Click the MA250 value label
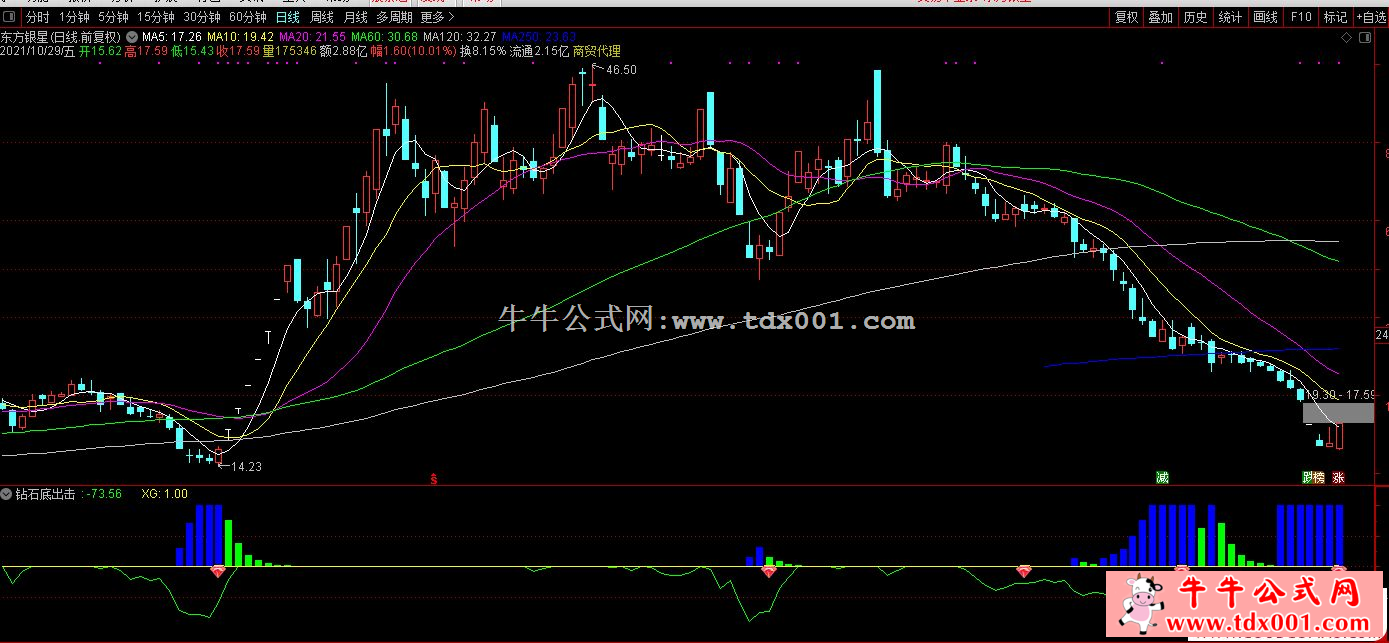 point(539,37)
